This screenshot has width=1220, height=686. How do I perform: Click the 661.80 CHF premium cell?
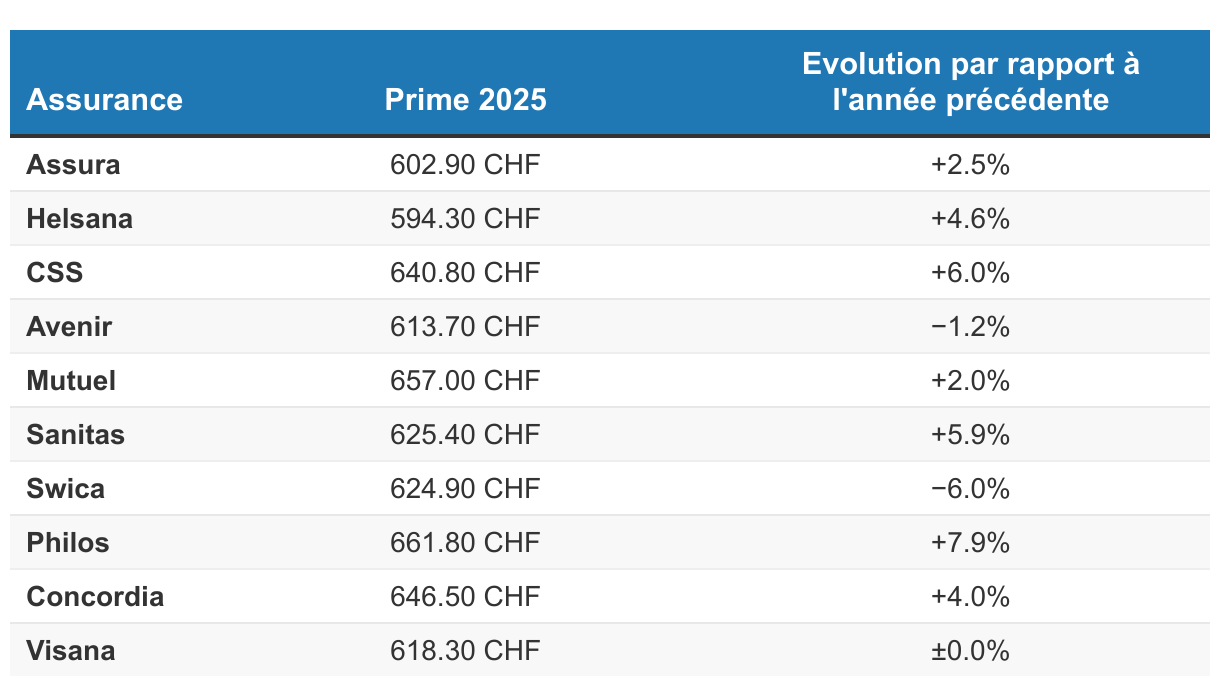465,543
